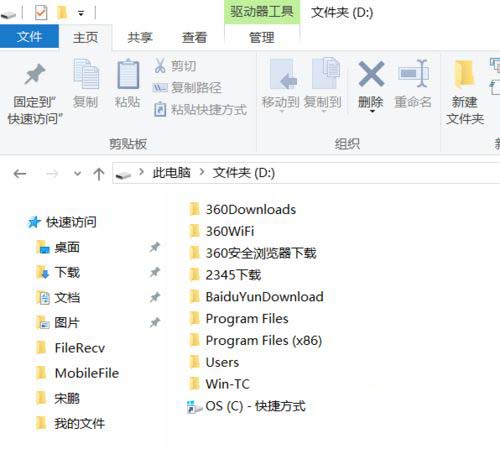Screen dimensions: 500x449
Task: Unpin Desktop (桌面) via its pin icon
Action: [155, 247]
